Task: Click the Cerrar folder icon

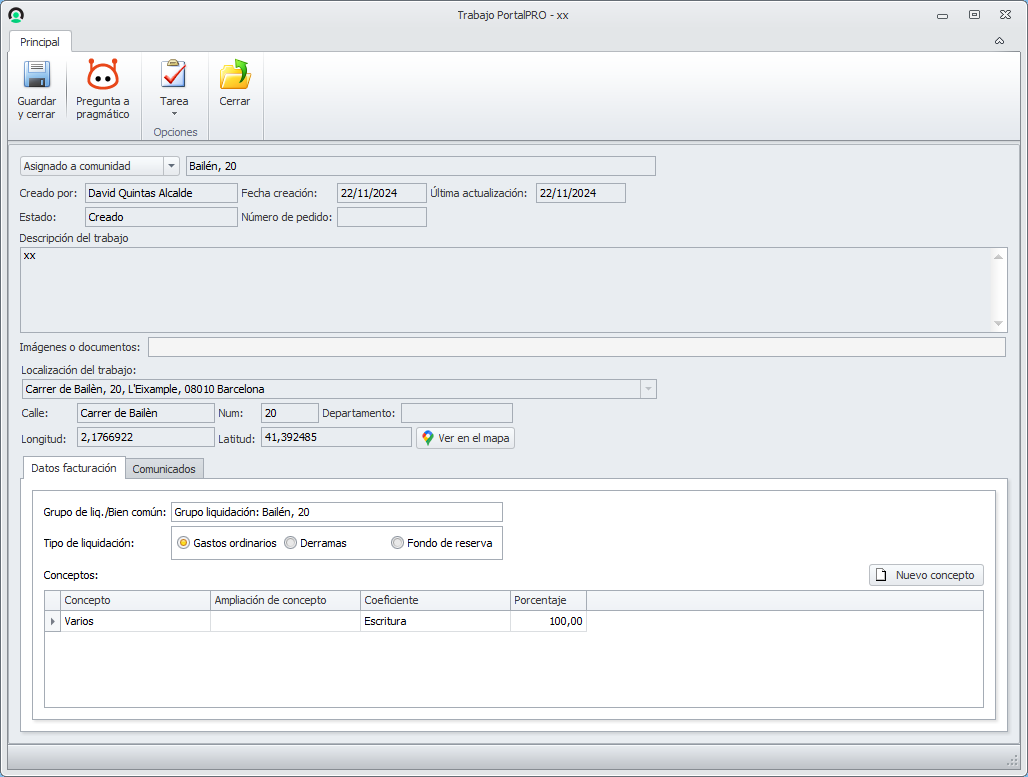Action: [234, 76]
